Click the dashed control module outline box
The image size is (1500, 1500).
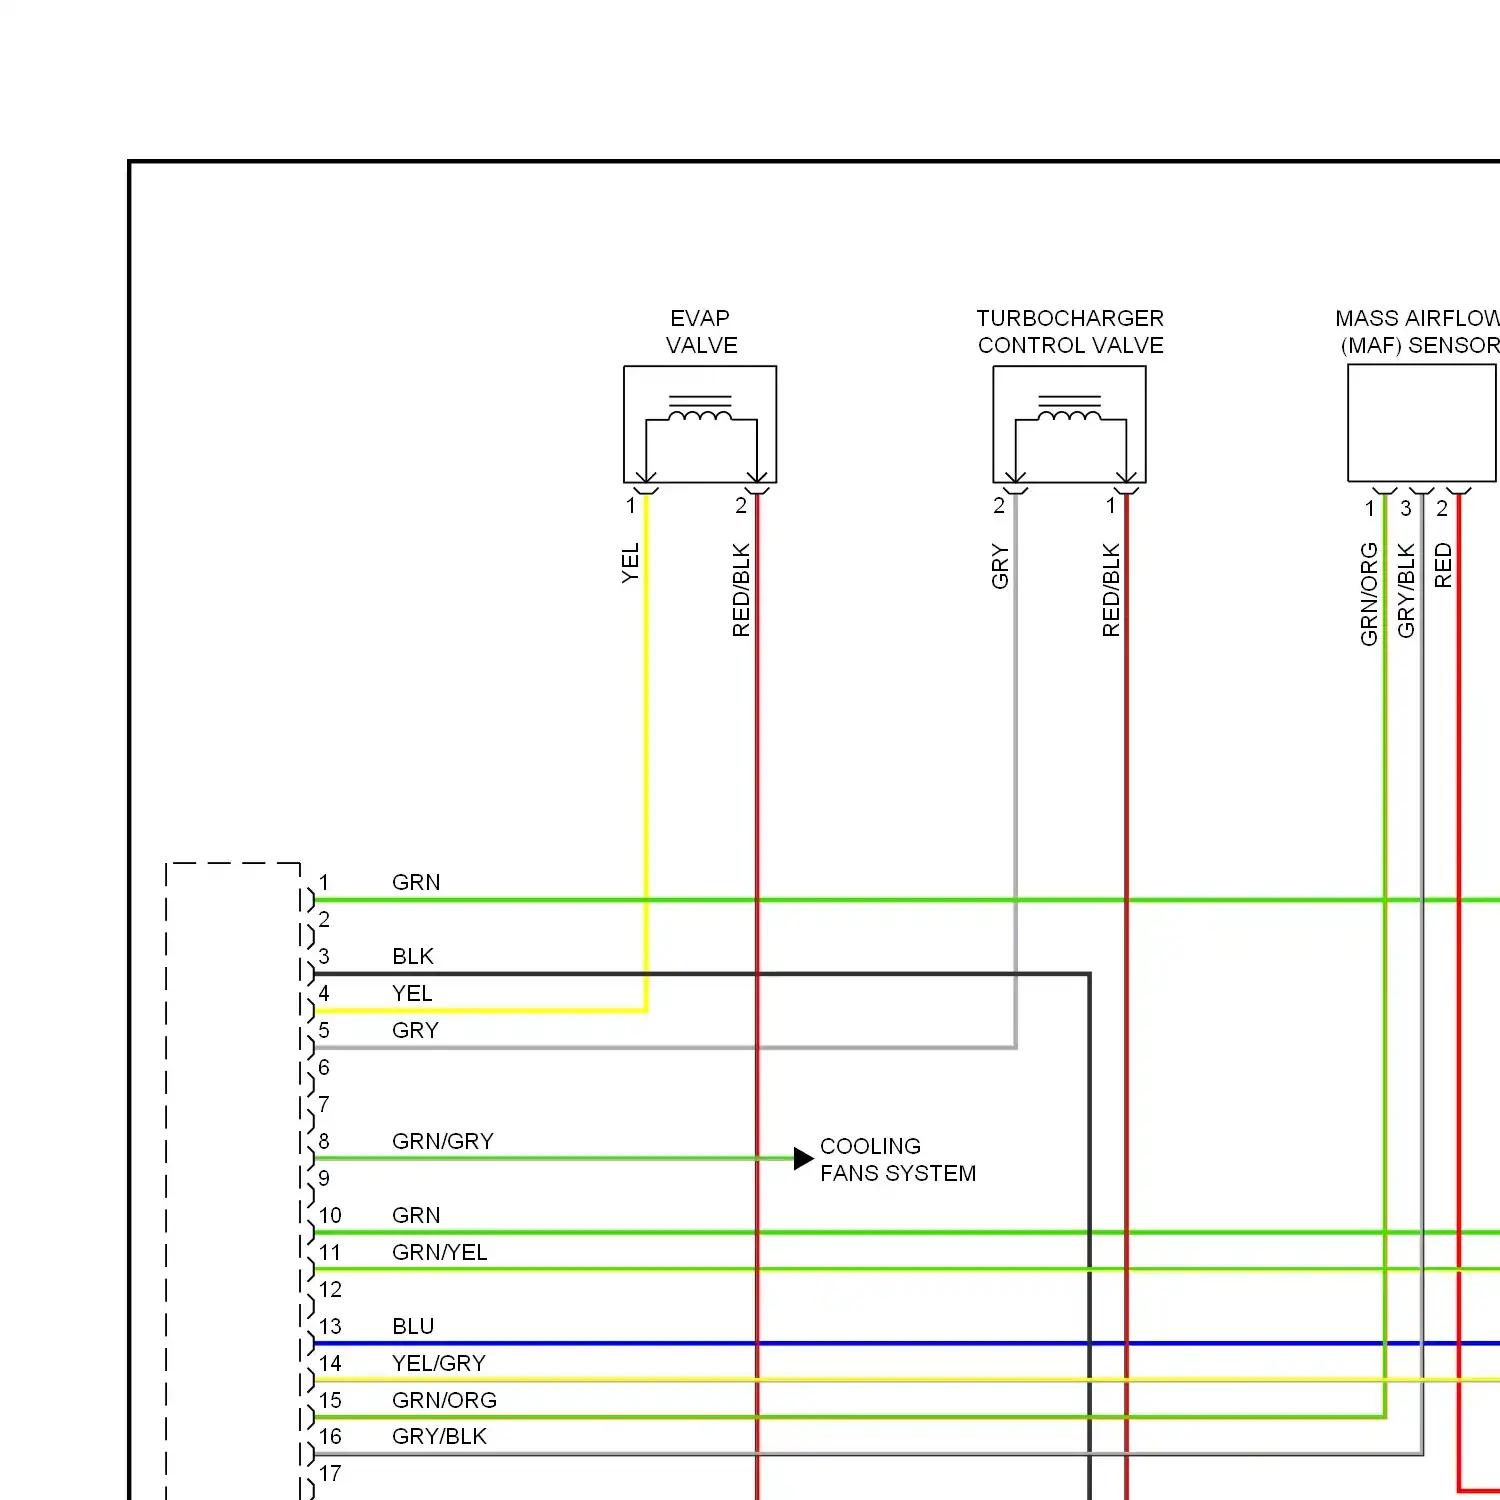[233, 1180]
